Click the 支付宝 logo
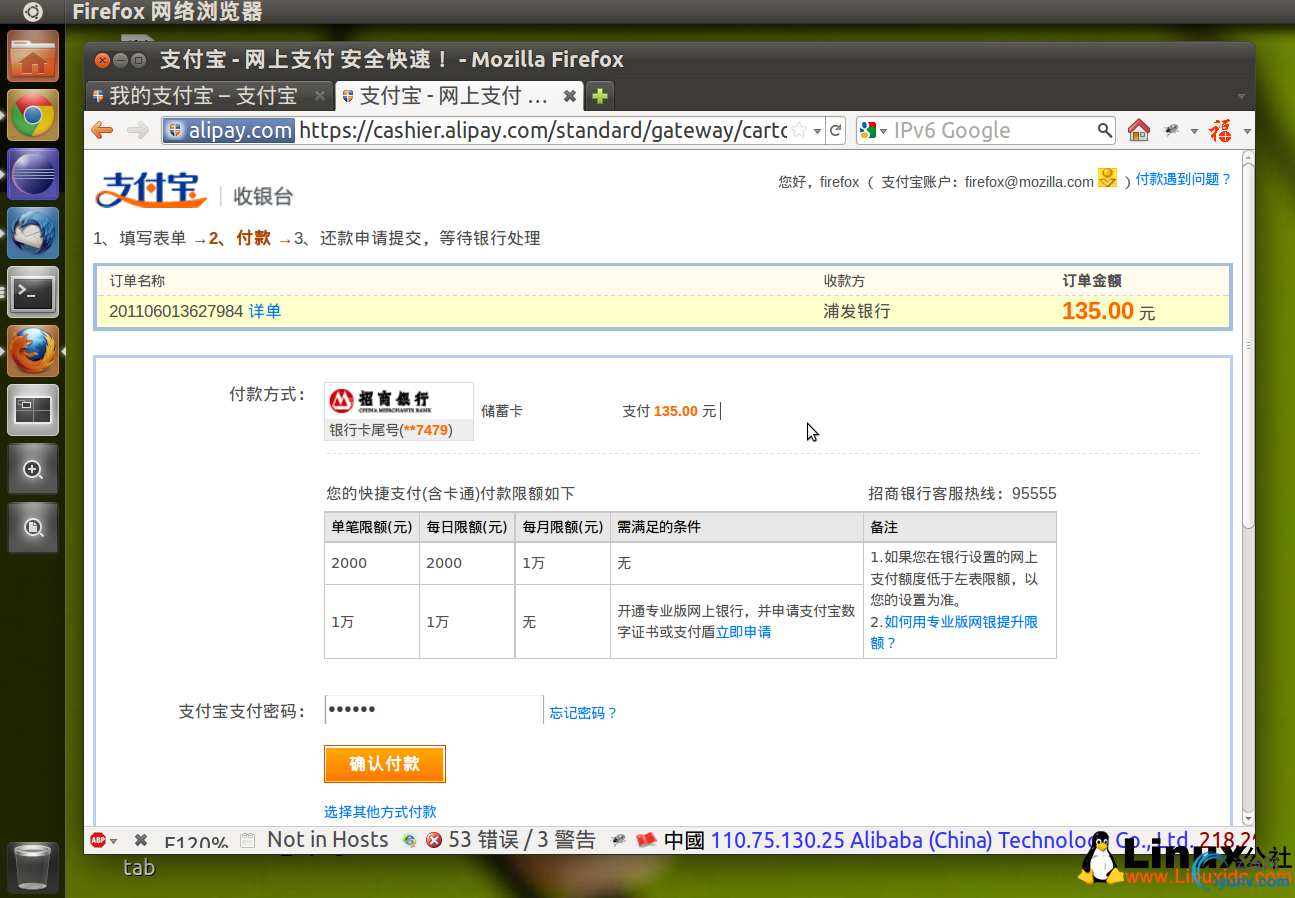Viewport: 1295px width, 898px height. click(151, 190)
